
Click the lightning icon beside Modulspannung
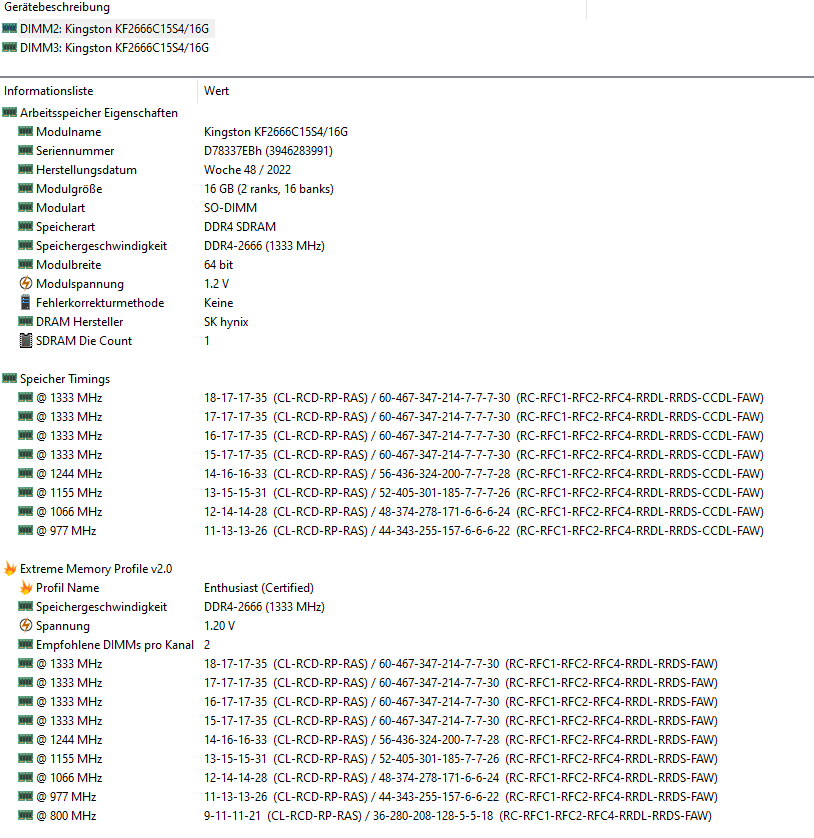[25, 283]
